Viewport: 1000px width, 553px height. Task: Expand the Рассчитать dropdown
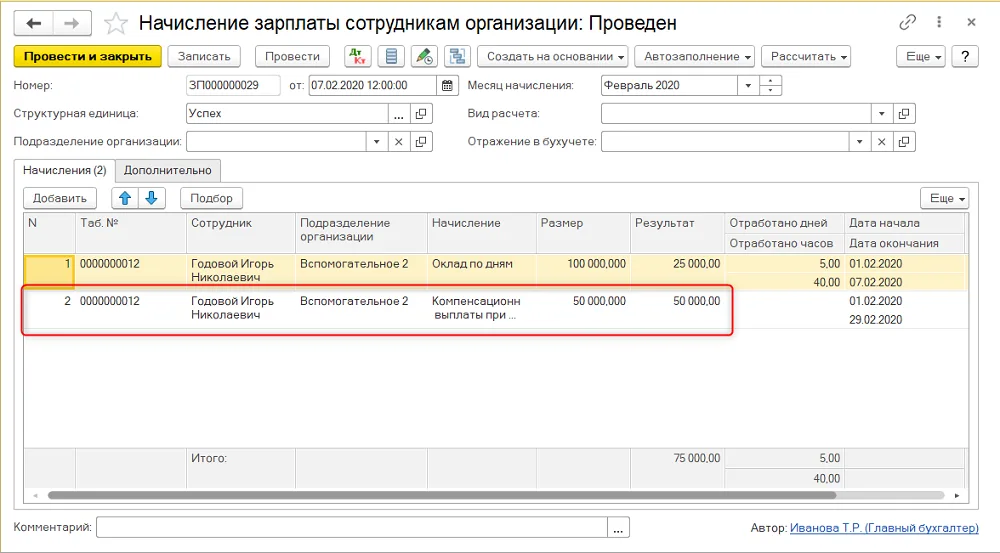coord(806,56)
